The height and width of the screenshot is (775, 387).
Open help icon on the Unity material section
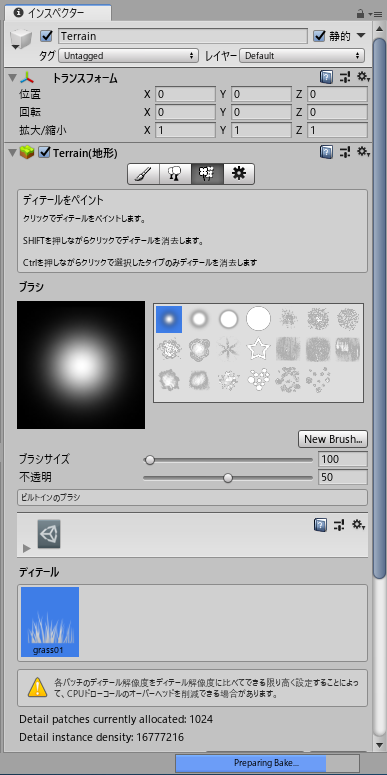[x=320, y=524]
